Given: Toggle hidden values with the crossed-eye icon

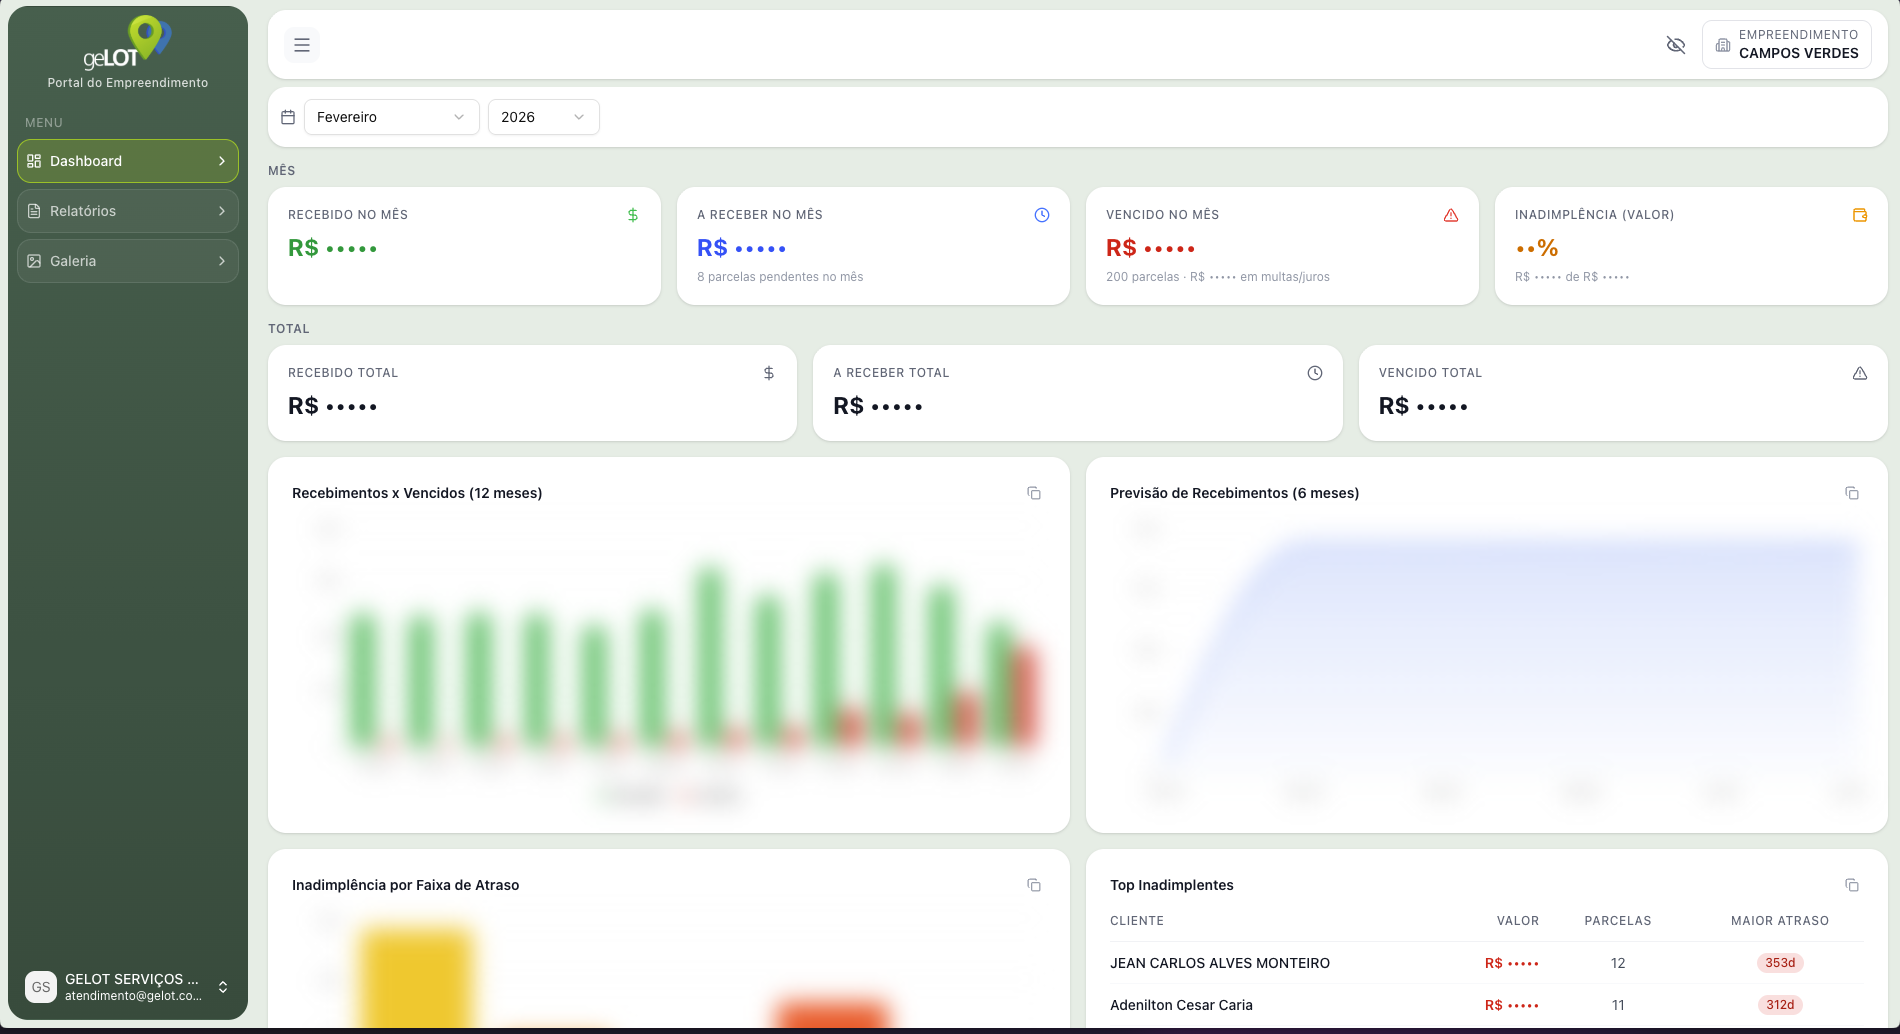Looking at the screenshot, I should (x=1676, y=45).
